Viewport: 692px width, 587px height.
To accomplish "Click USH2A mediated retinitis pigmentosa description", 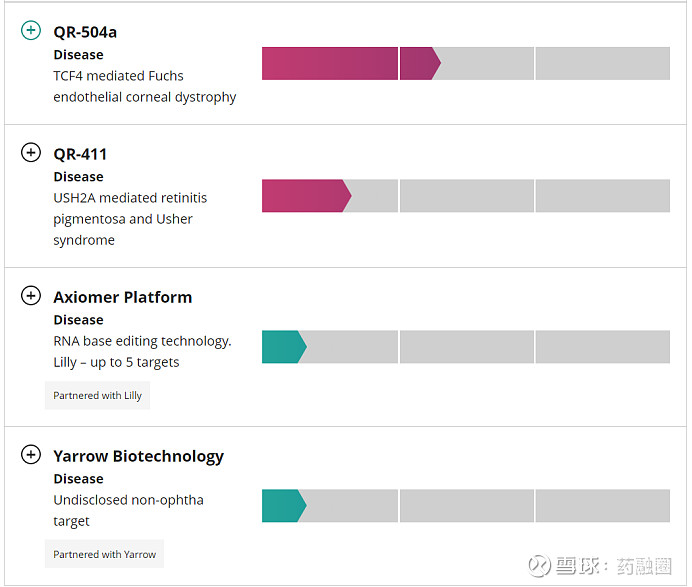I will click(x=130, y=219).
